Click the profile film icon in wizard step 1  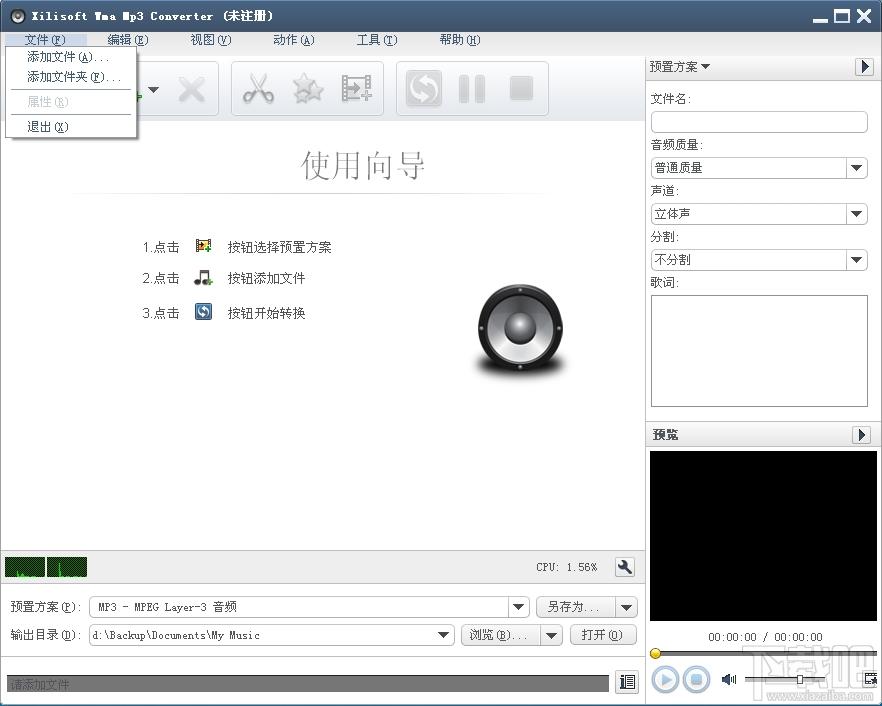click(x=204, y=246)
